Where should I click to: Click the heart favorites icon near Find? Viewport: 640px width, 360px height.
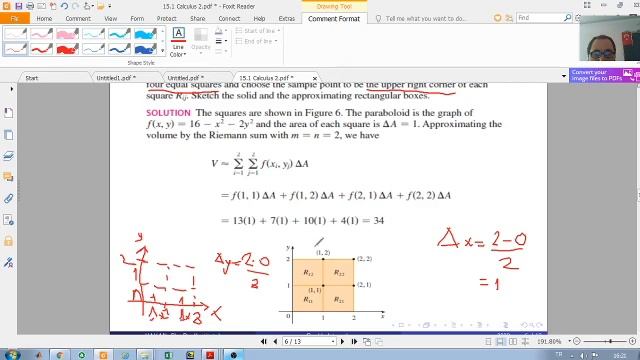tap(497, 18)
